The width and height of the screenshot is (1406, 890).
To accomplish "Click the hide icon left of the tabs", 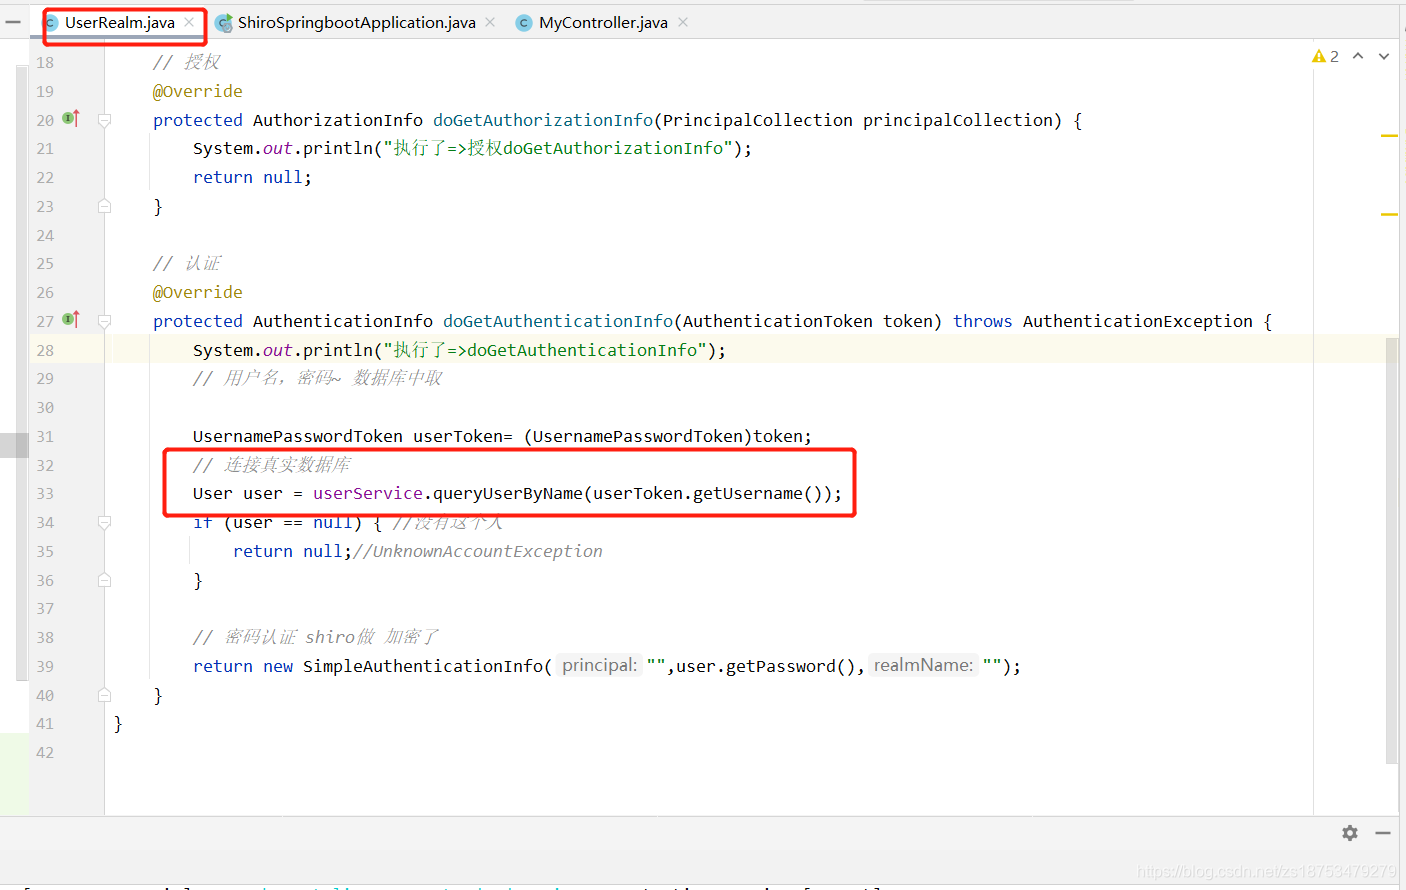I will [13, 21].
